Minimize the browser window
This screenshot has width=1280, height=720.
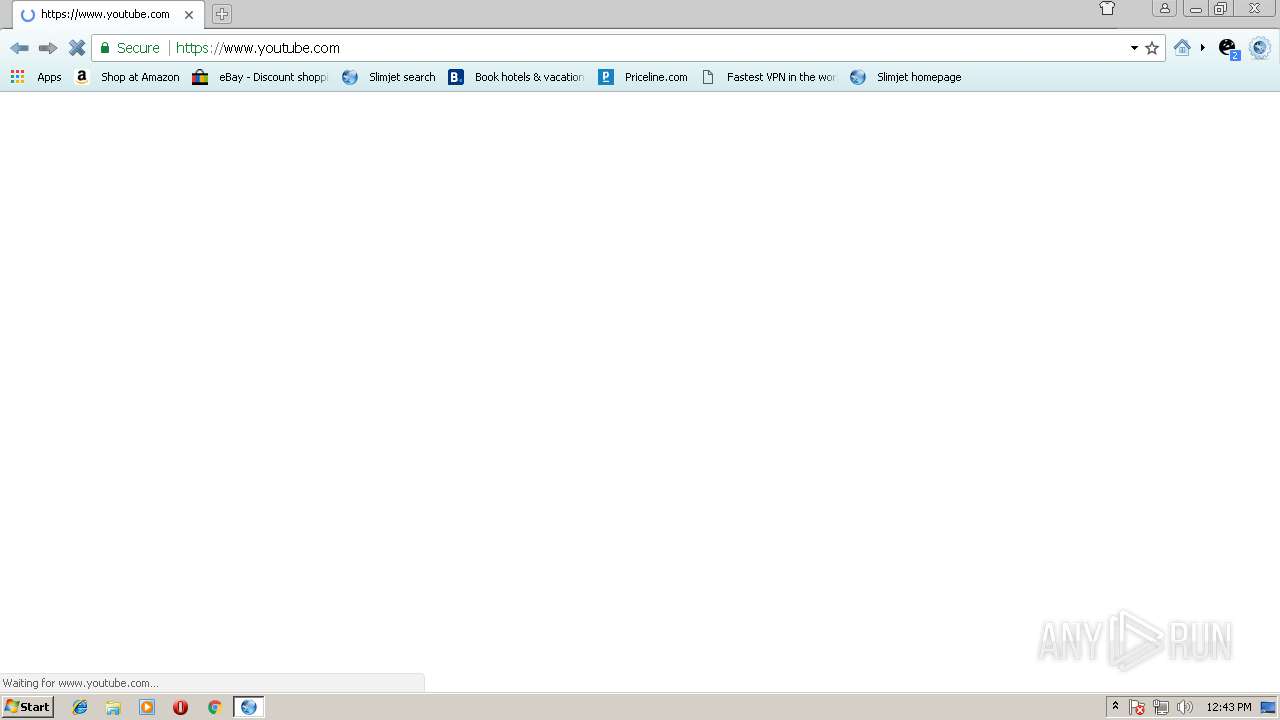point(1195,8)
